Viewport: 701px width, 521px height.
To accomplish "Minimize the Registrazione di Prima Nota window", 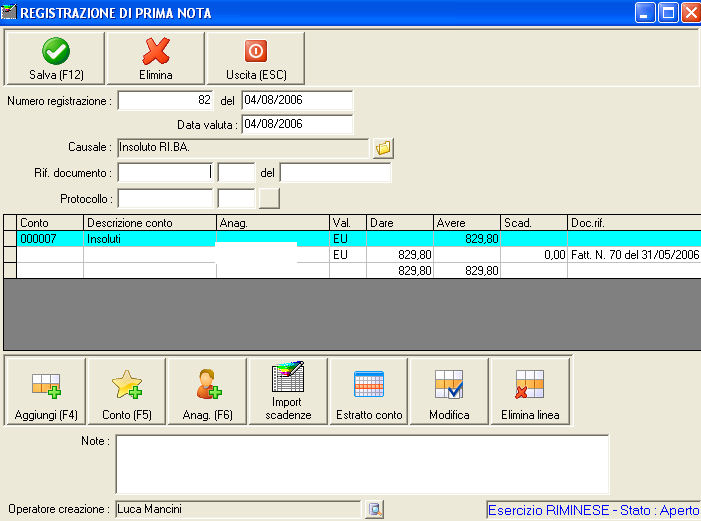I will 645,13.
